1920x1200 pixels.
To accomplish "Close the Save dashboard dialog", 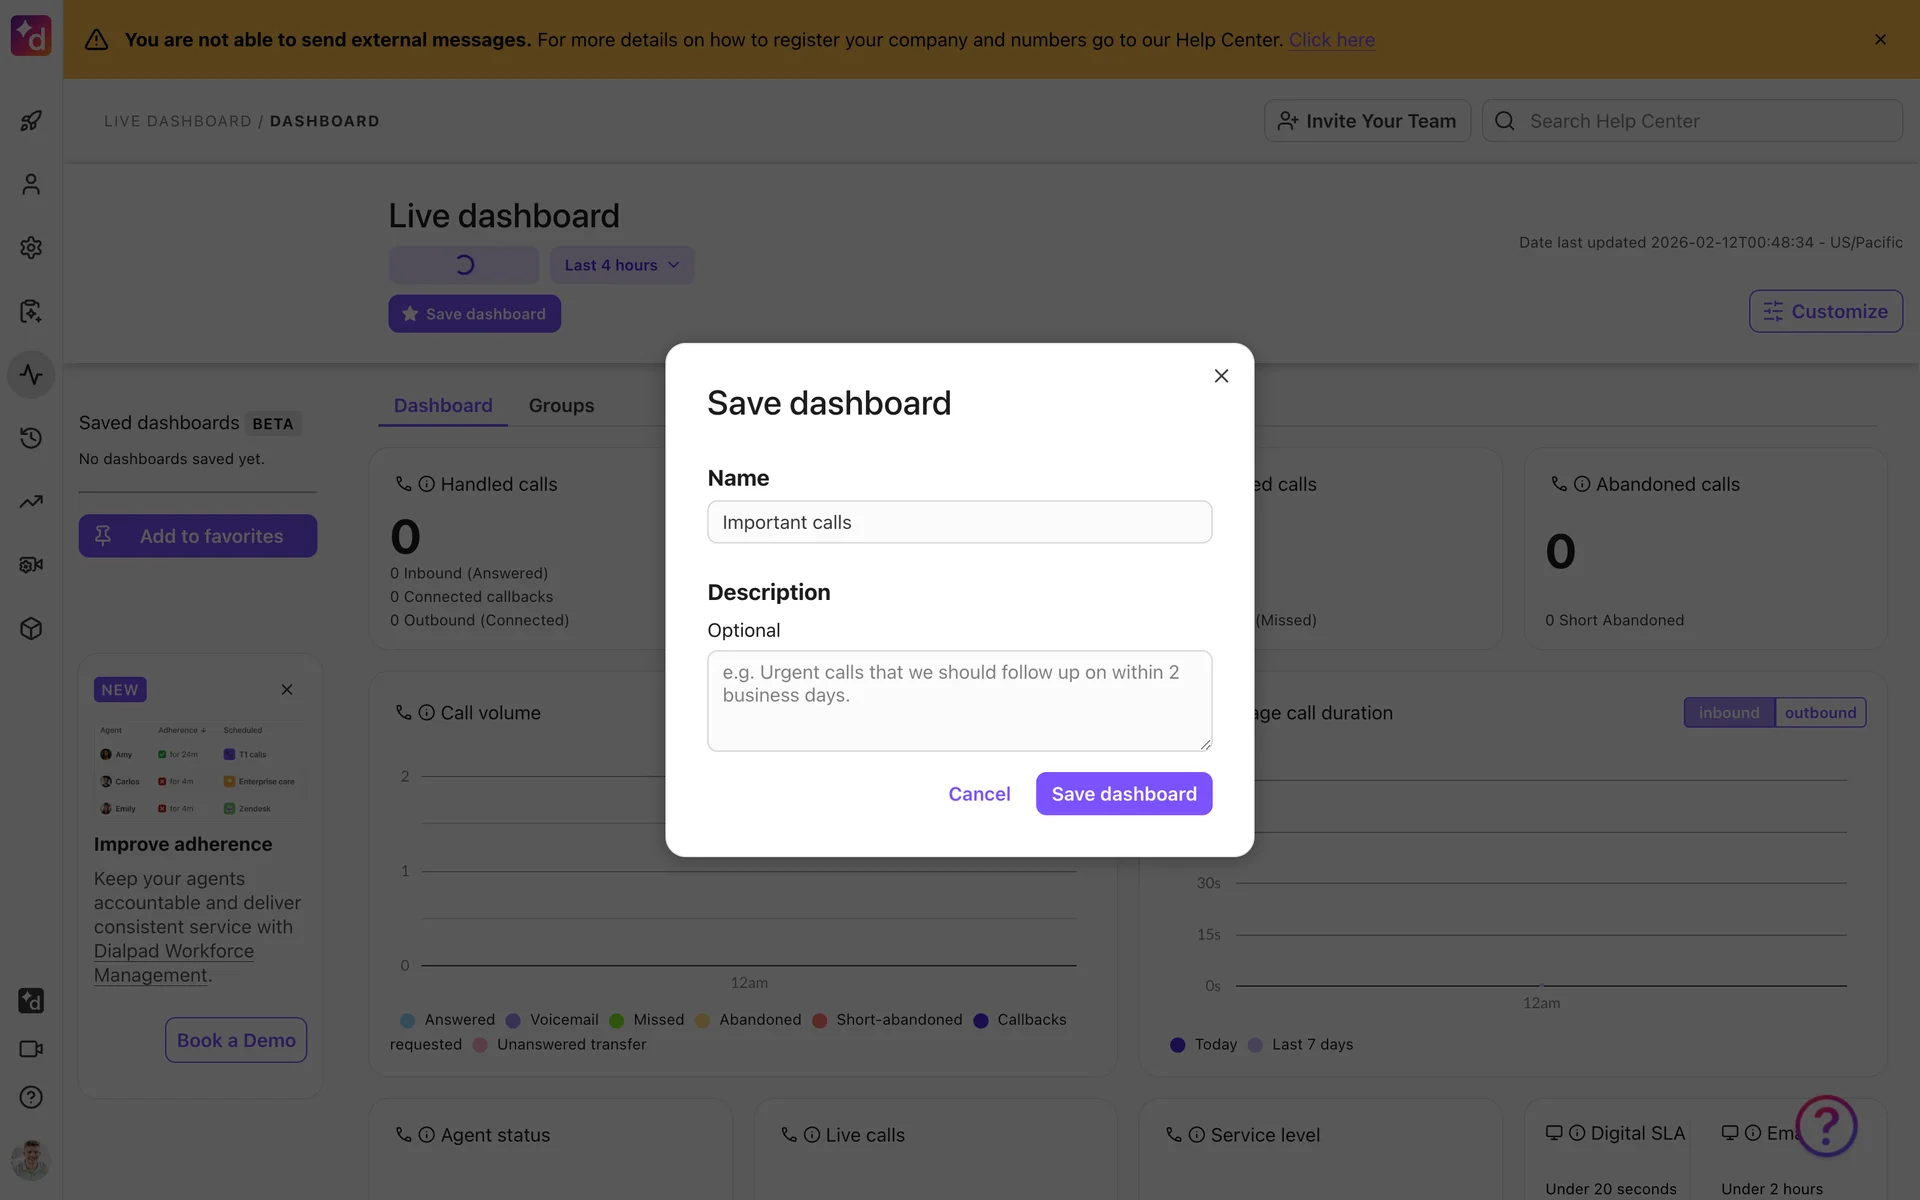I will click(1221, 376).
